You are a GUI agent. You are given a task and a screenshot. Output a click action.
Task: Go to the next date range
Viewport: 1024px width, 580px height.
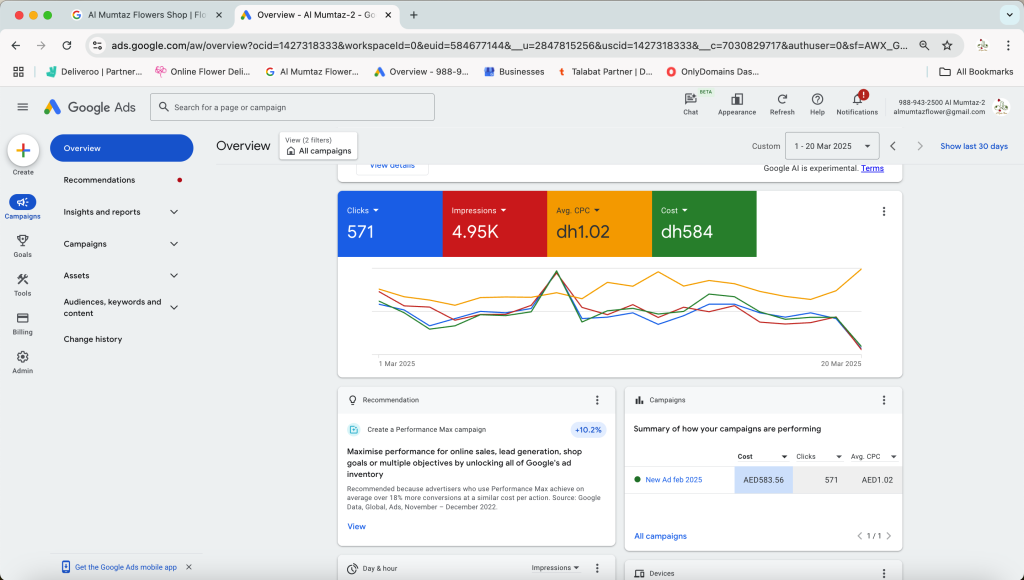(x=920, y=146)
